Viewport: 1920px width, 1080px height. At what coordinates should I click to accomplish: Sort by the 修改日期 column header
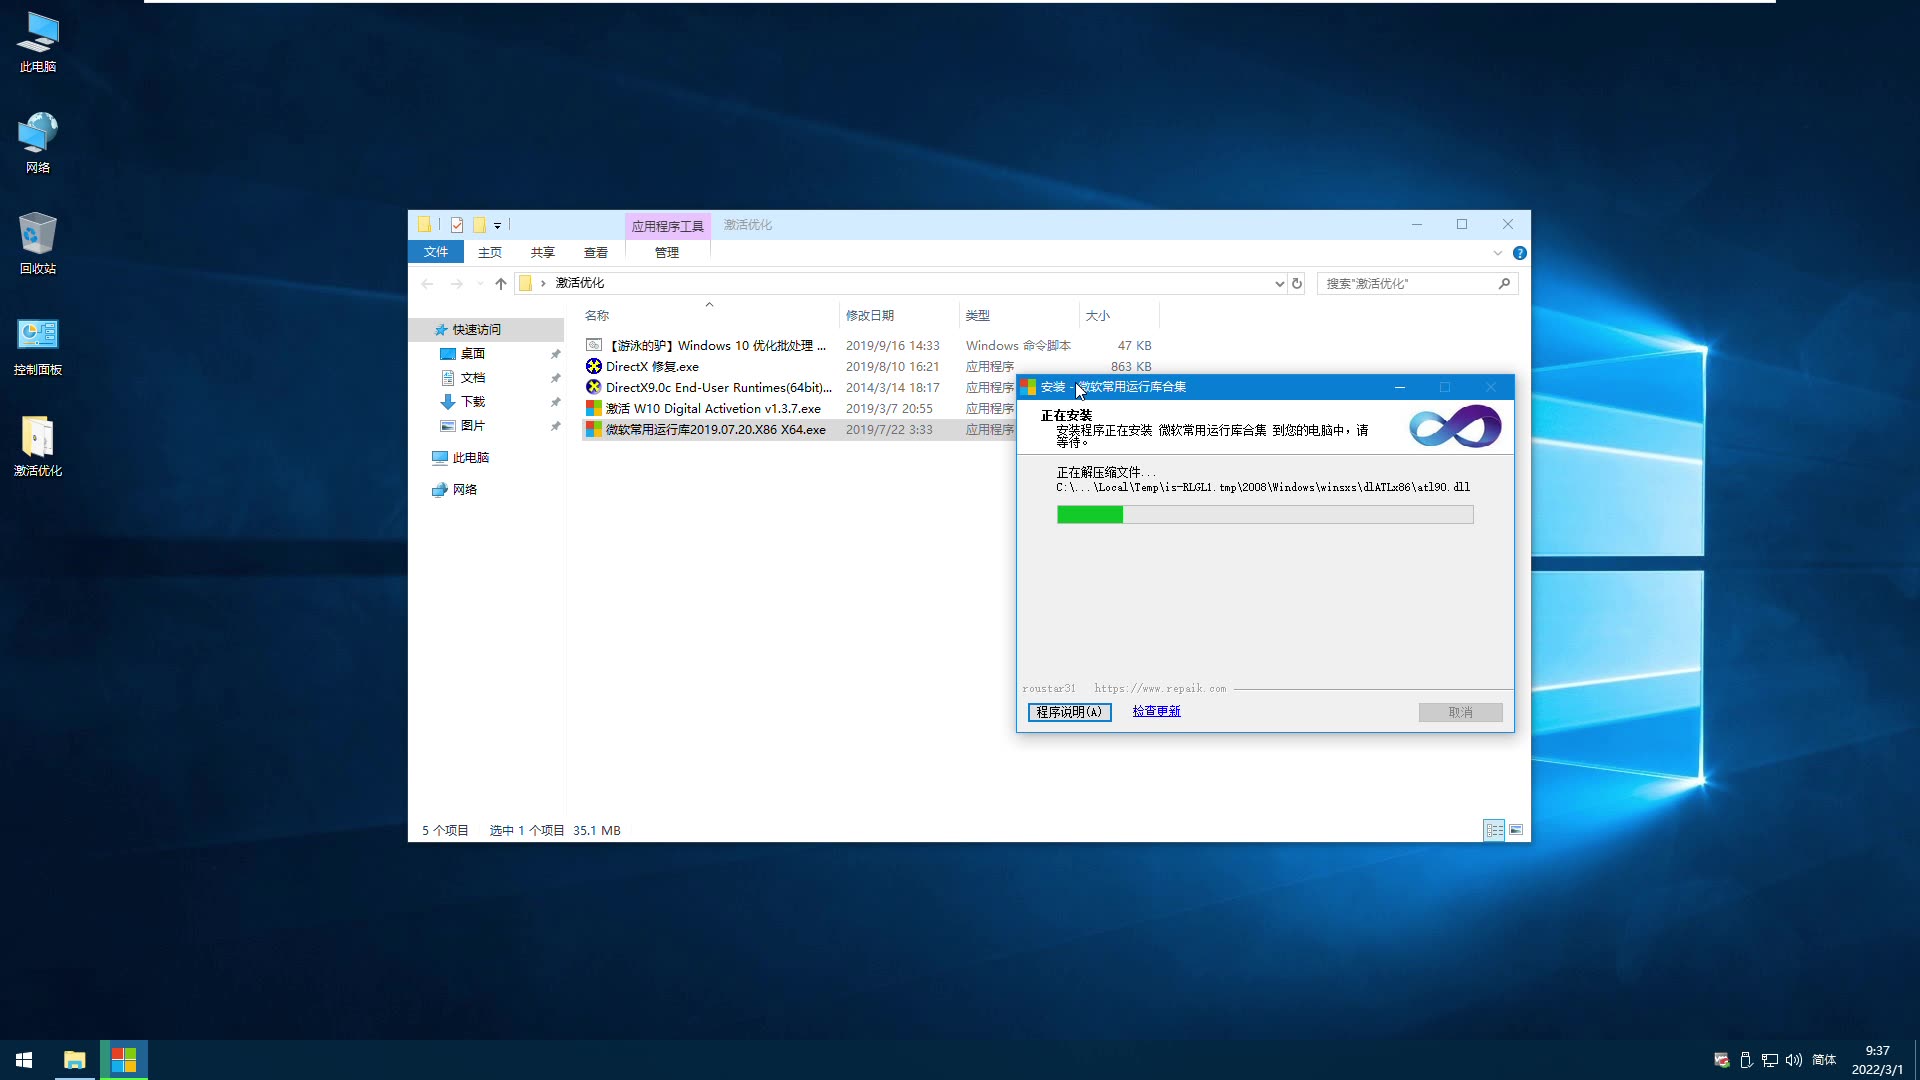pos(899,316)
